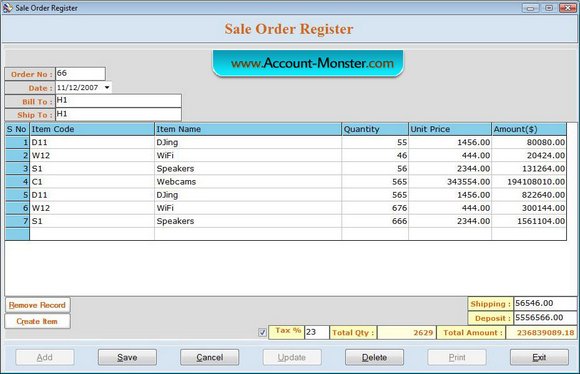Click the Deposit amount field
Viewport: 580px width, 374px height.
point(545,318)
